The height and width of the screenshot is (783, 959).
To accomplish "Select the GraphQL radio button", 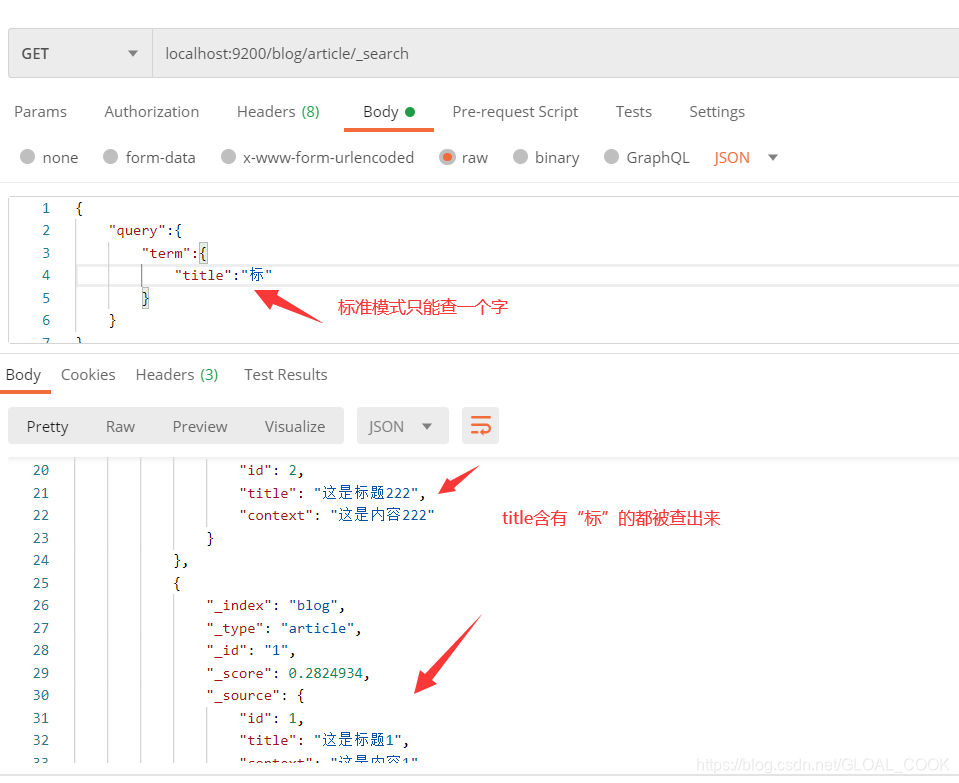I will [612, 157].
